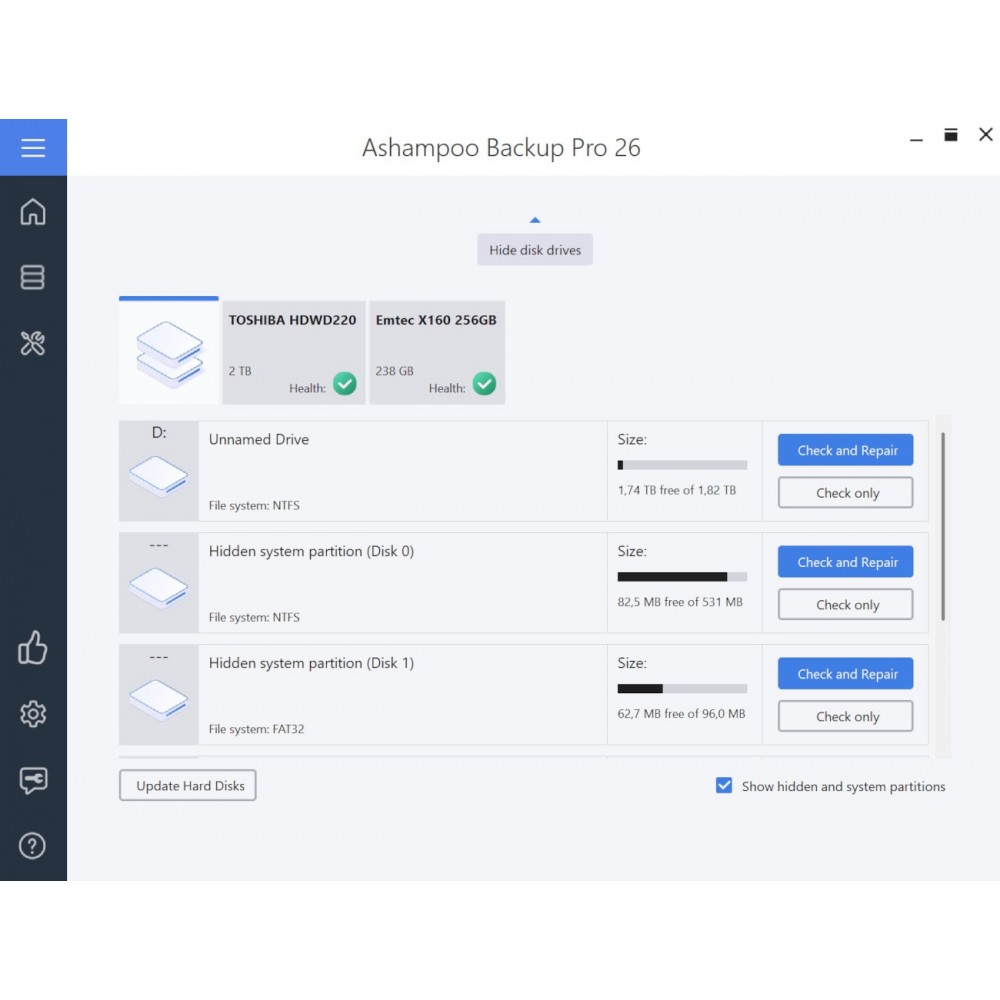The width and height of the screenshot is (1000, 1000).
Task: Click the partition list vertical scrollbar
Action: [x=943, y=526]
